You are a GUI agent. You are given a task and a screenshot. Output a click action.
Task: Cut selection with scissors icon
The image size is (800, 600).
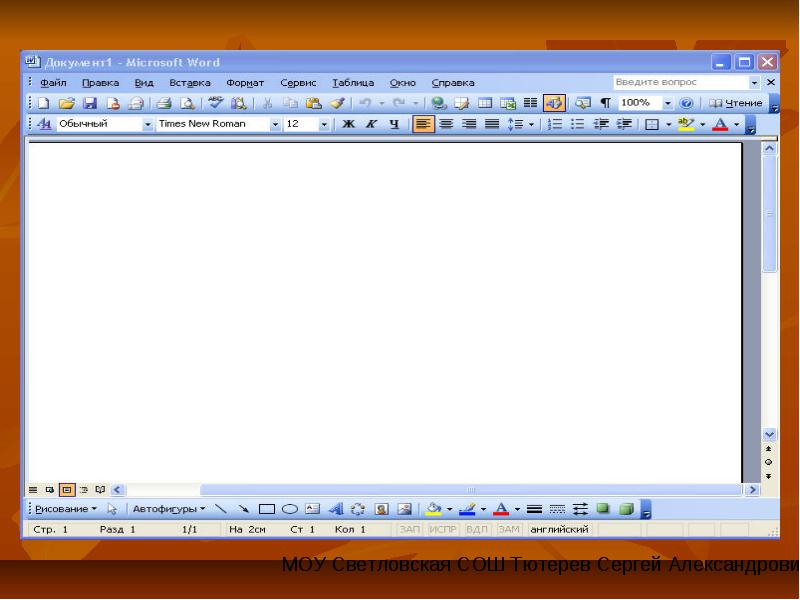click(267, 104)
